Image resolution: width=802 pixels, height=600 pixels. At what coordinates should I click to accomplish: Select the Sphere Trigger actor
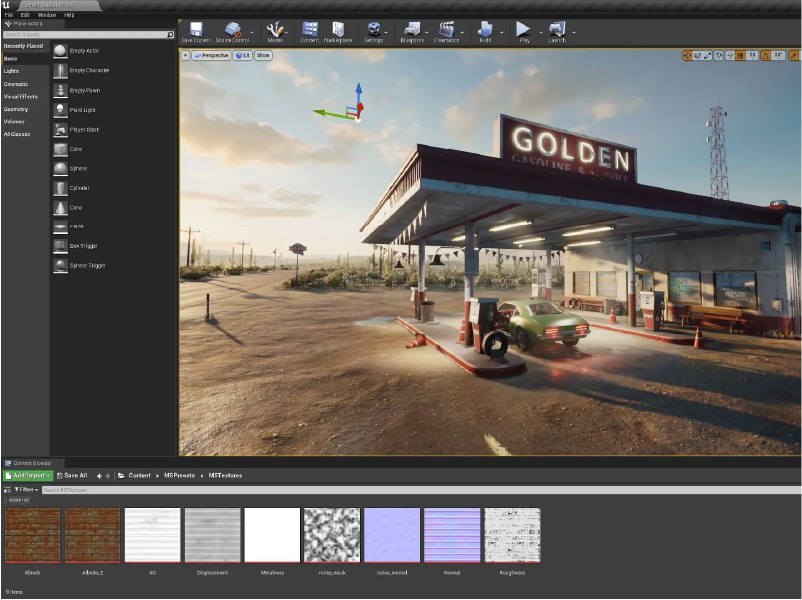point(79,265)
